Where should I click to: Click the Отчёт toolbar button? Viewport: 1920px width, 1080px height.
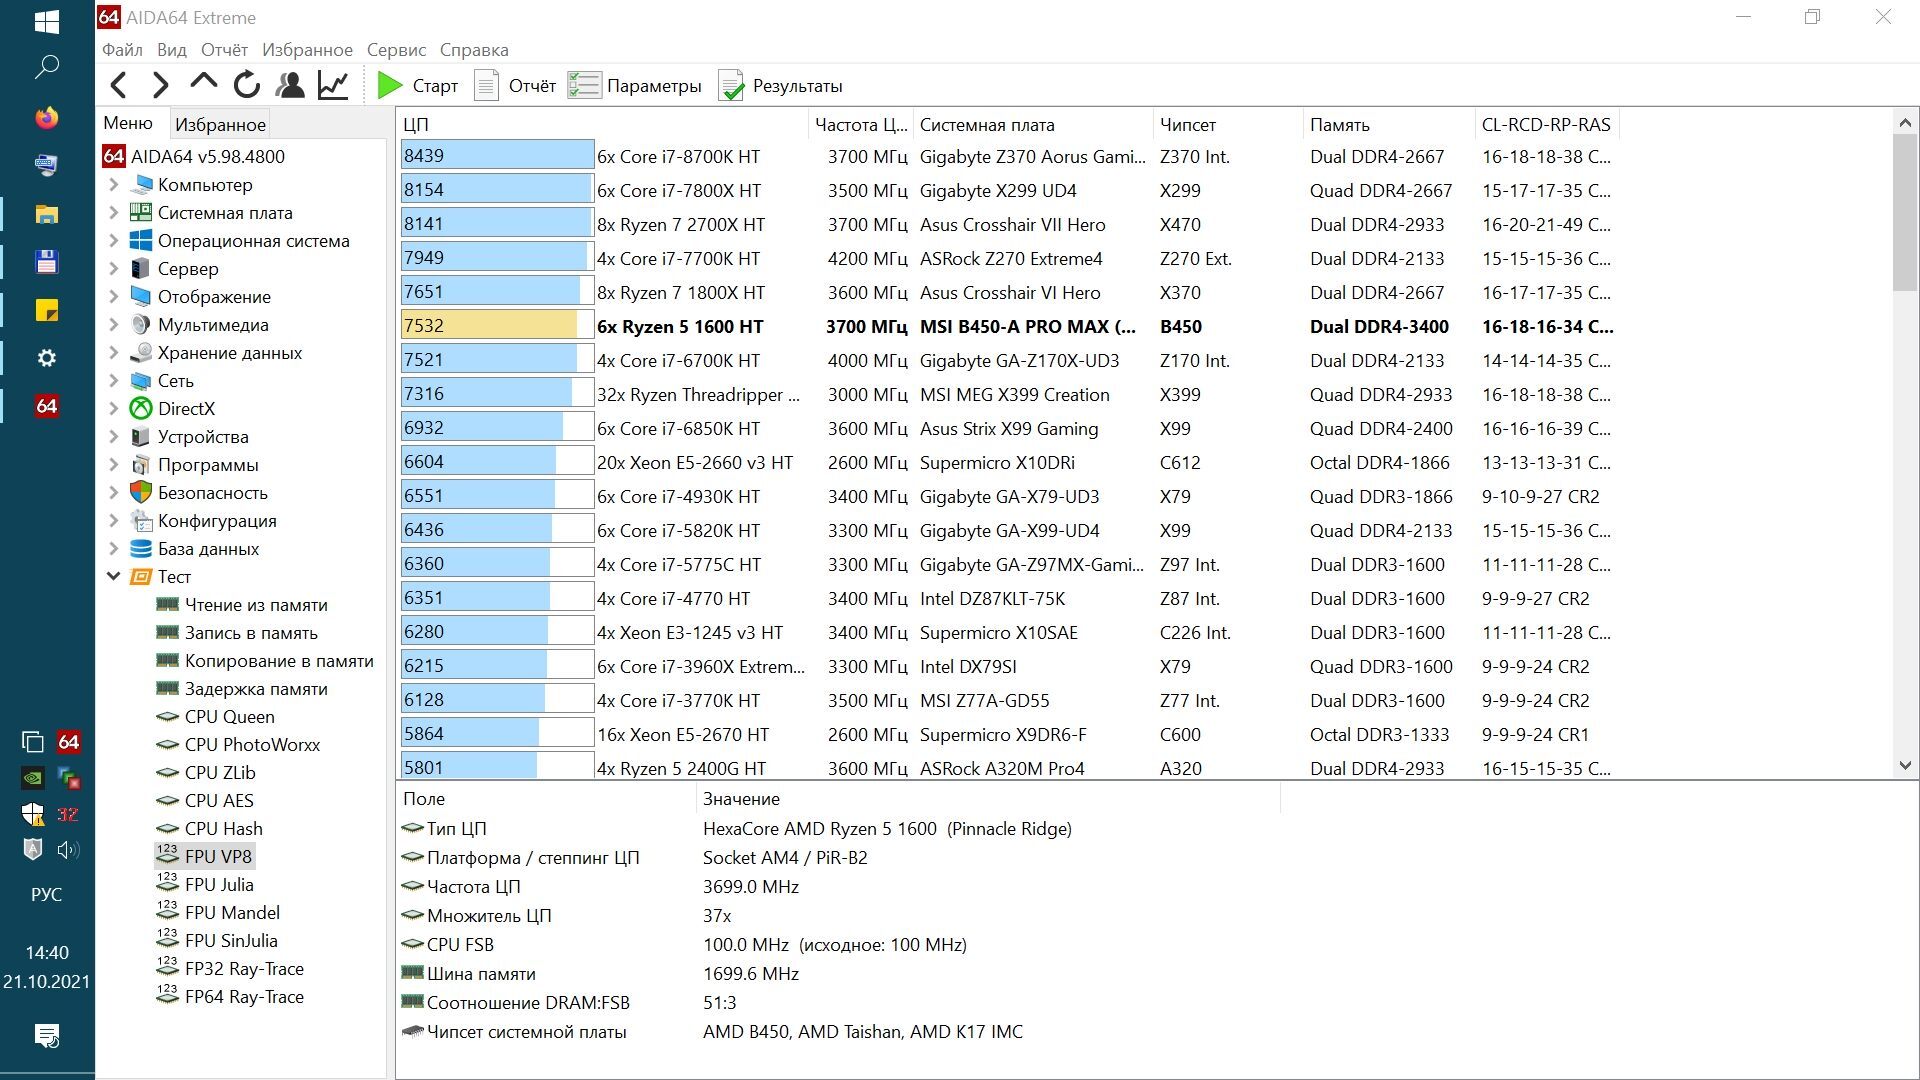coord(516,86)
